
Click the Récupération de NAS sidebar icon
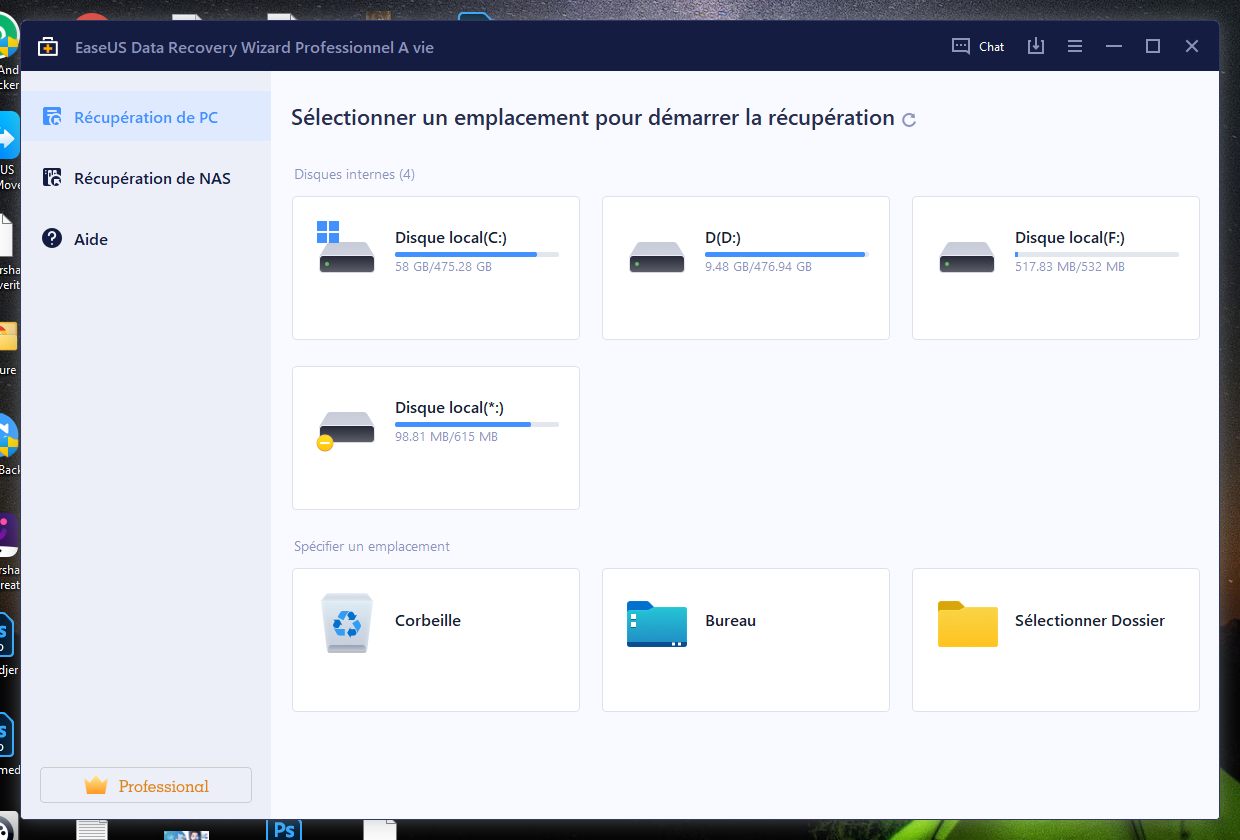pos(52,178)
